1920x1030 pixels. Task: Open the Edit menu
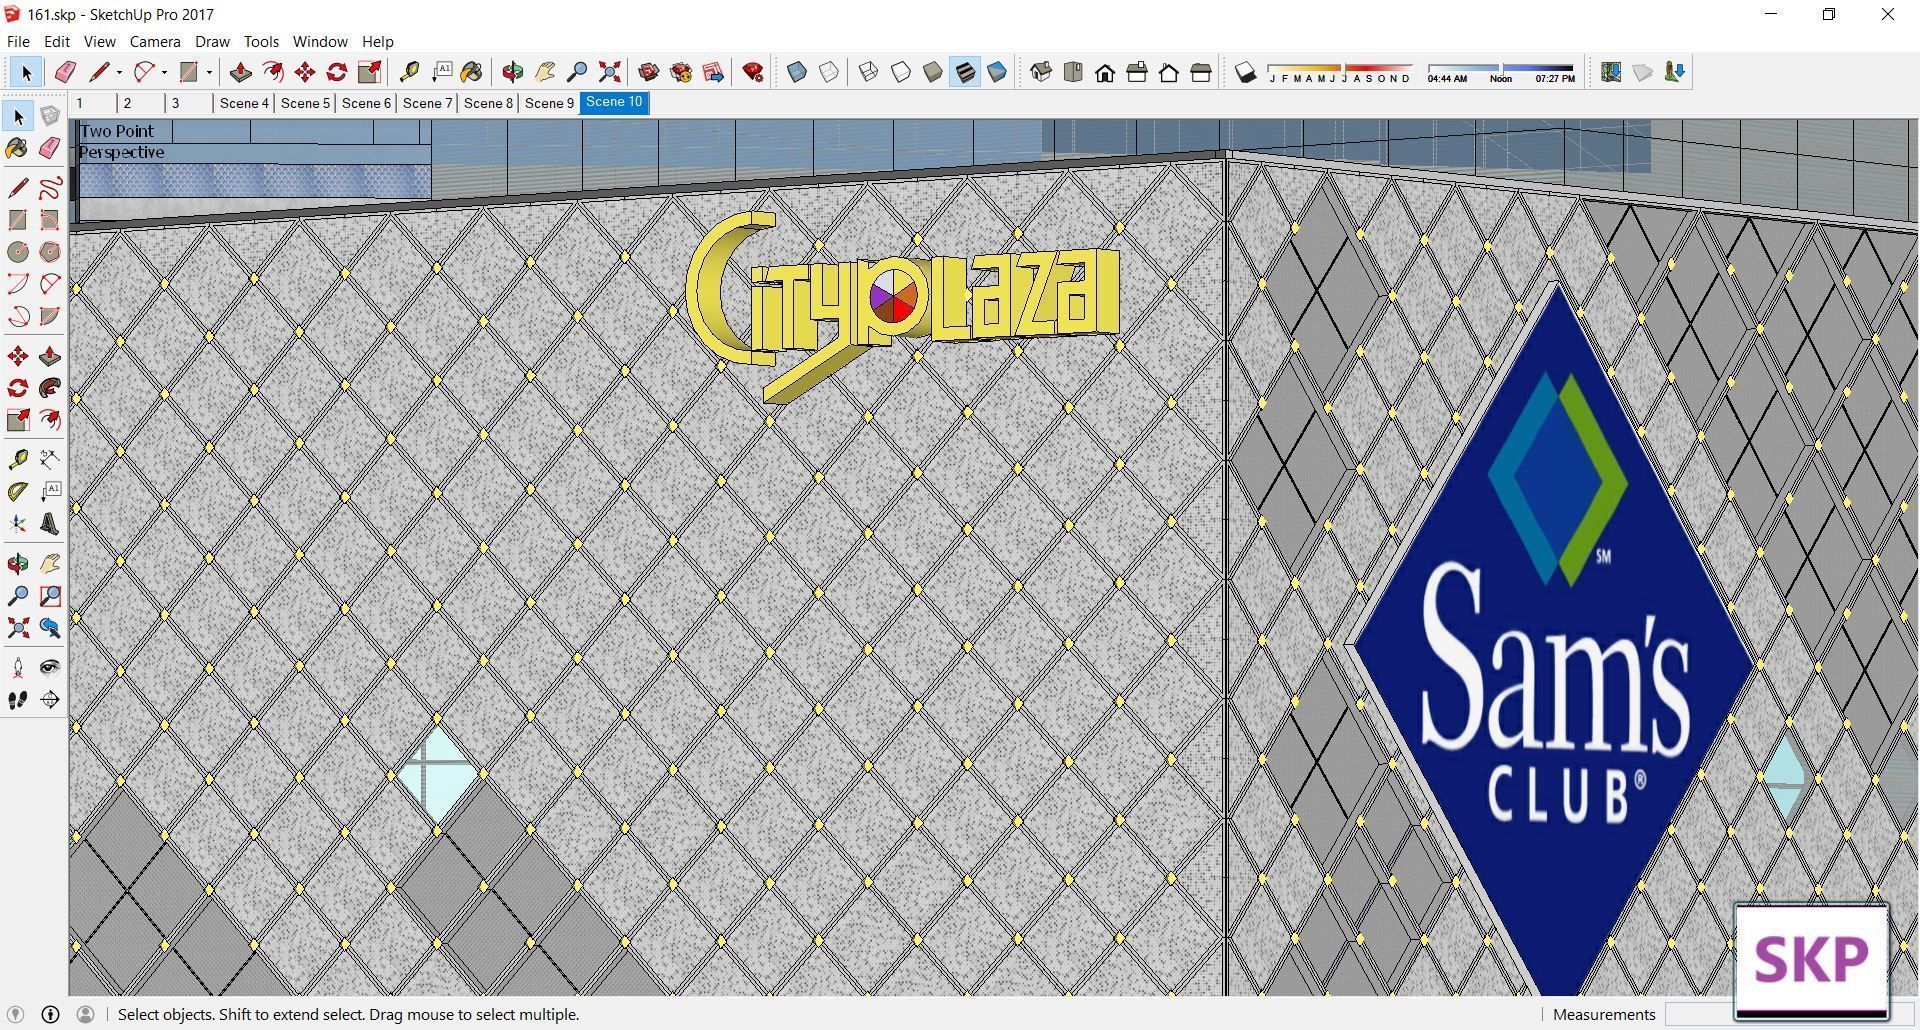click(56, 42)
